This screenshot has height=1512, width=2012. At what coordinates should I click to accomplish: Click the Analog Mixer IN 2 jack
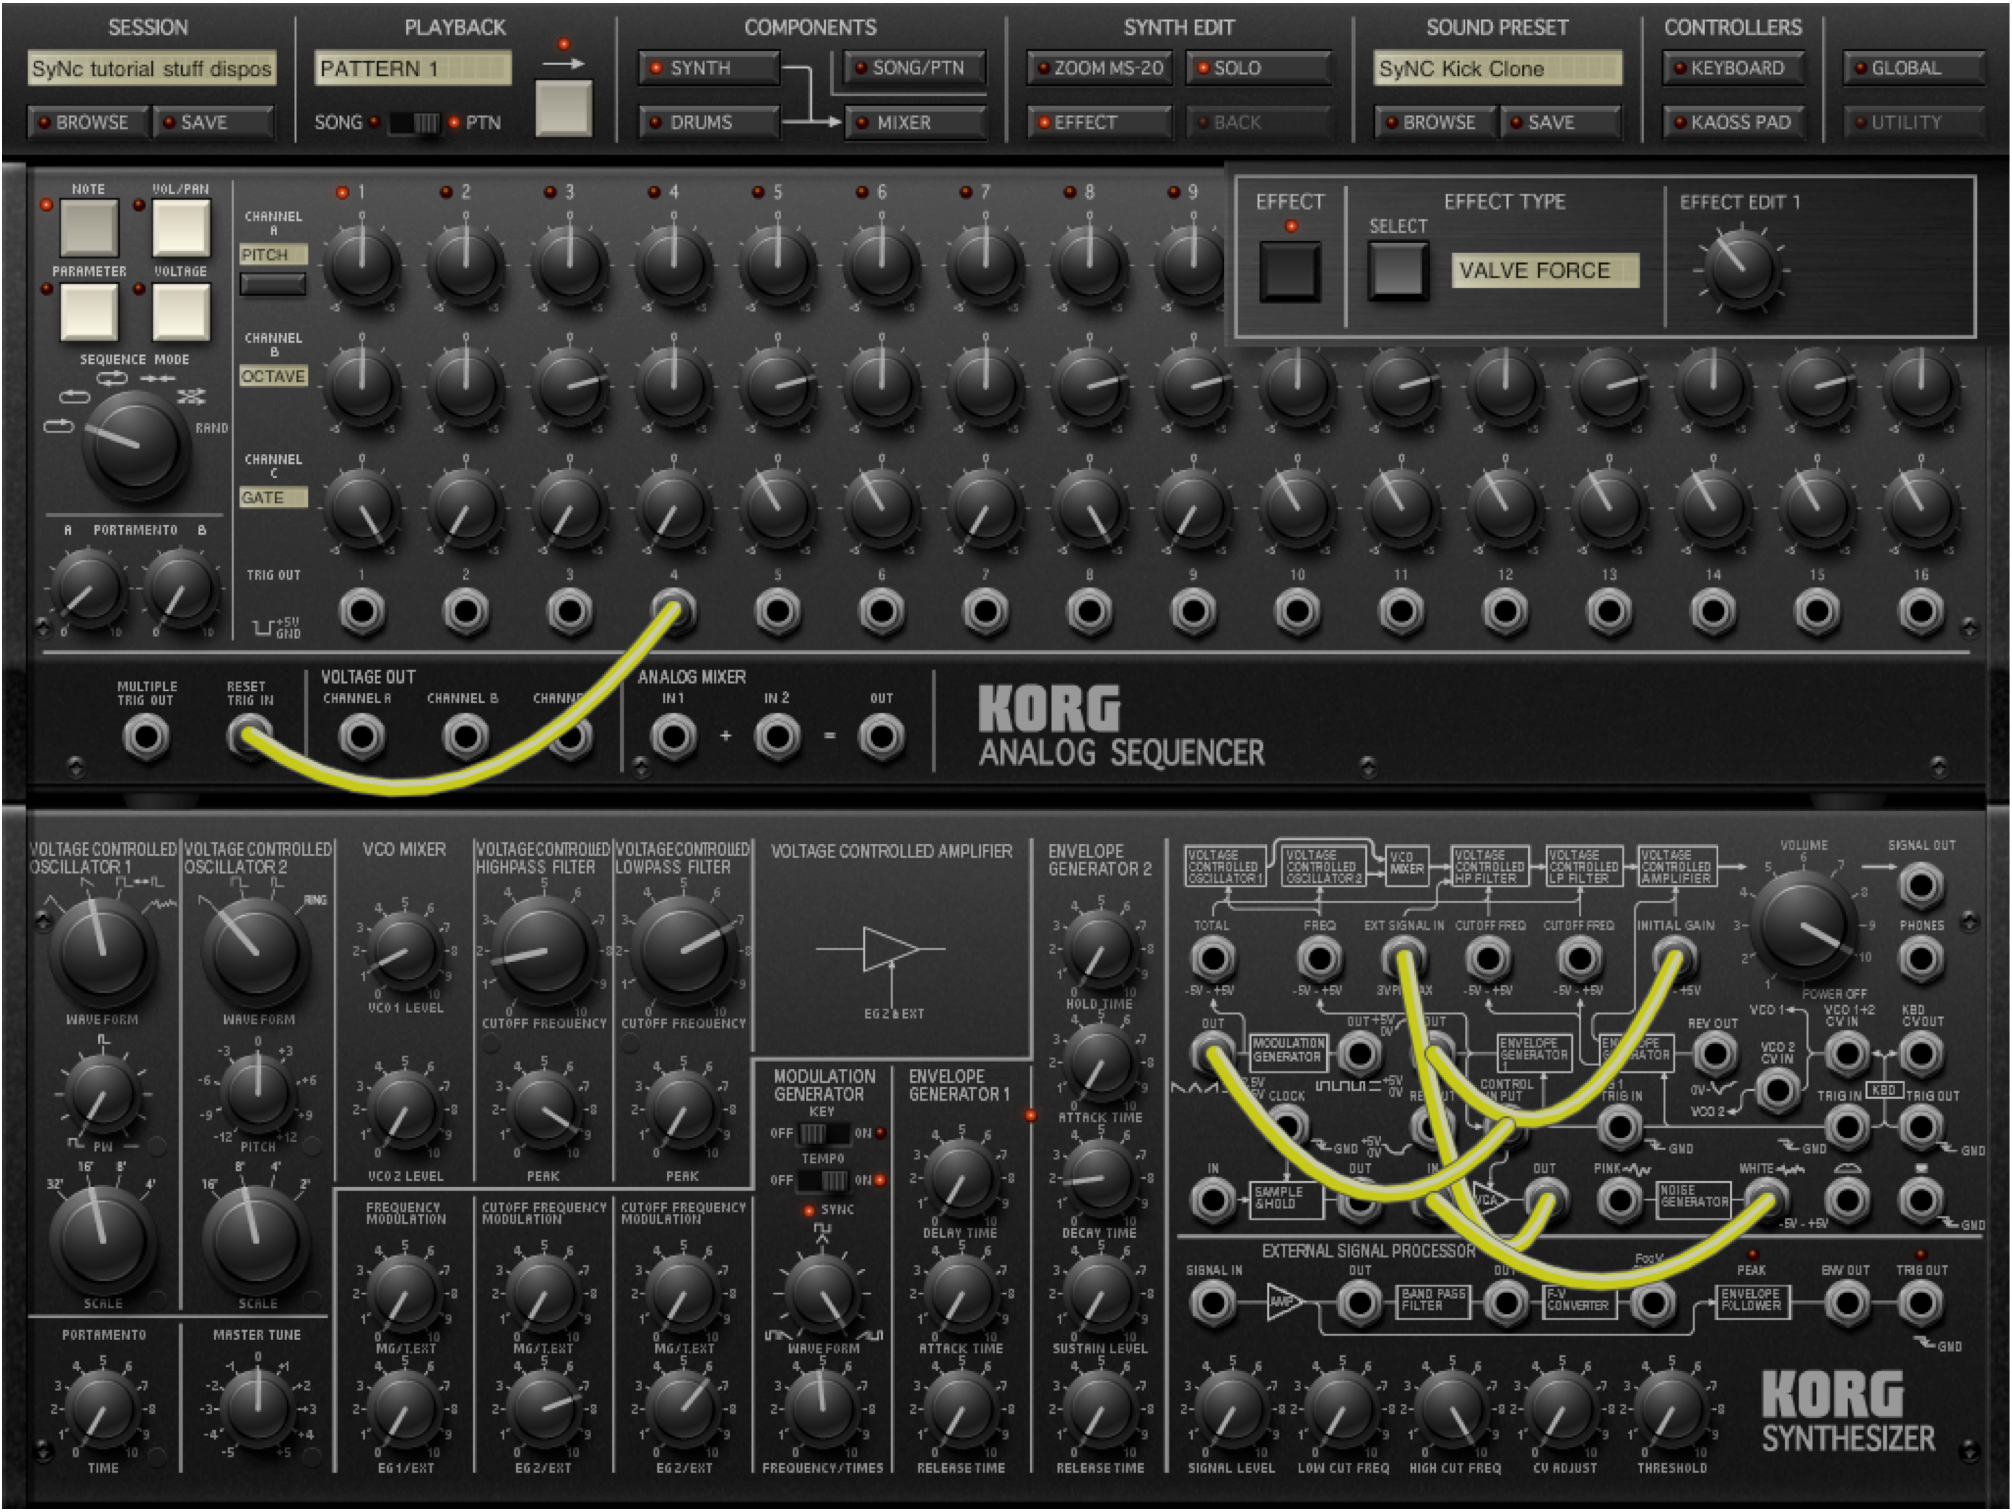[777, 738]
